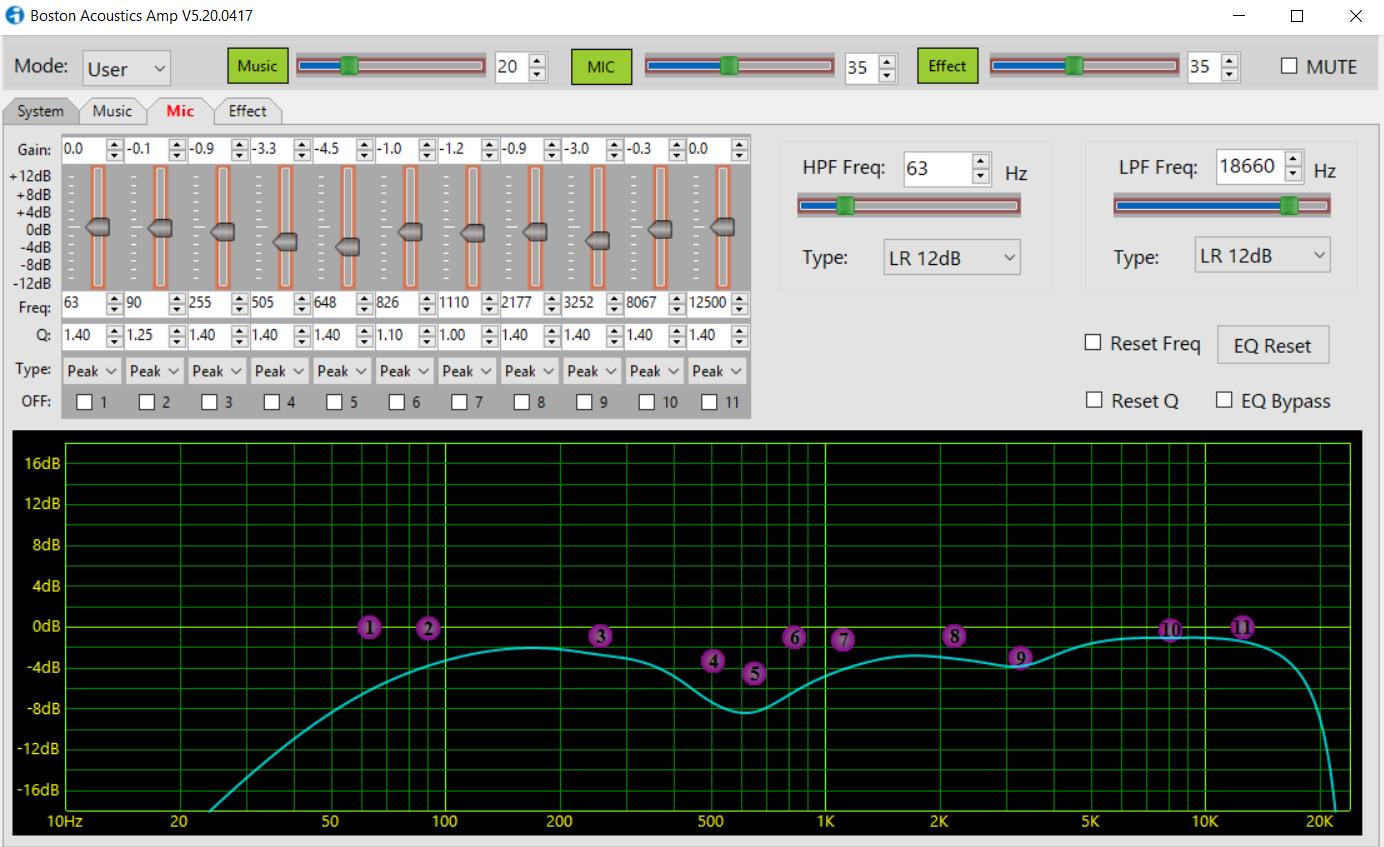Click the green MIC button
The image size is (1384, 847).
pyautogui.click(x=601, y=67)
